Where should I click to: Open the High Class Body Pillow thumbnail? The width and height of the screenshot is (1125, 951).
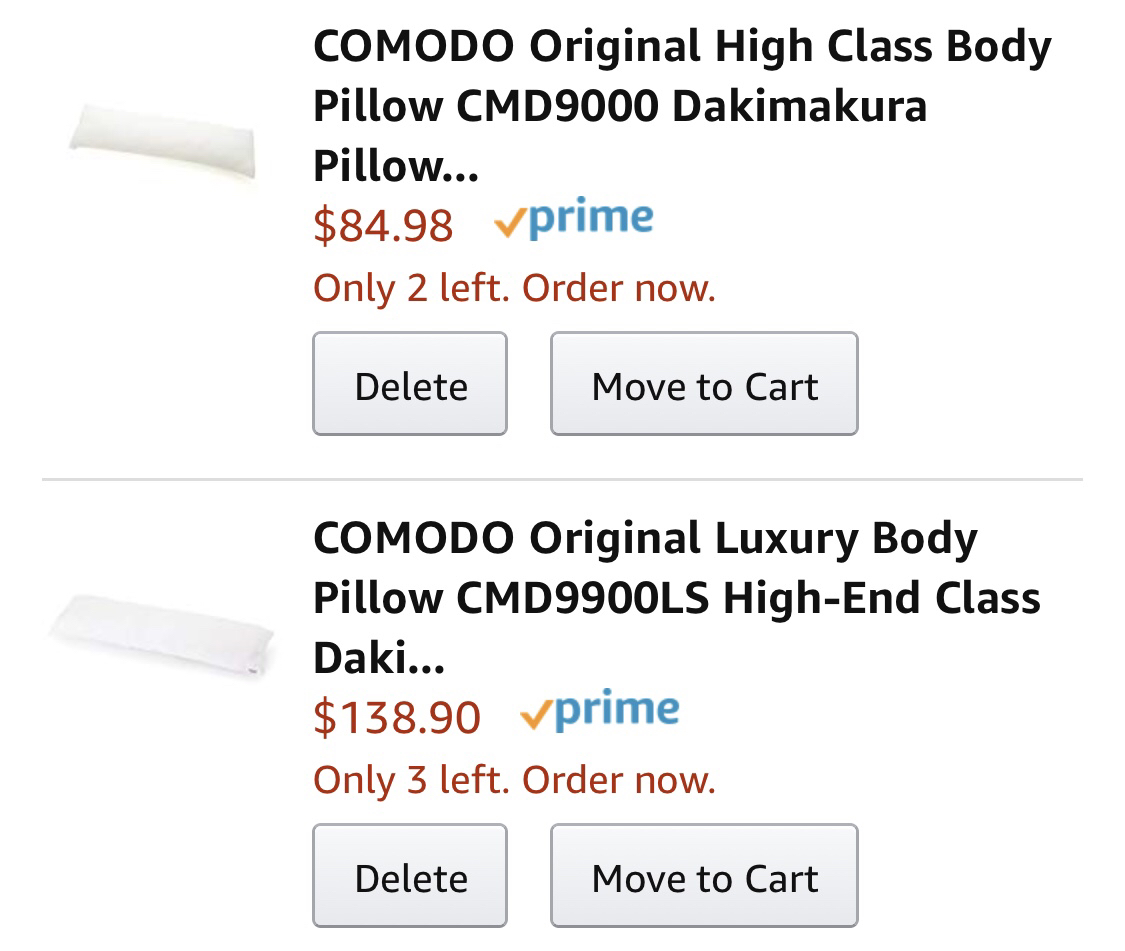(162, 146)
